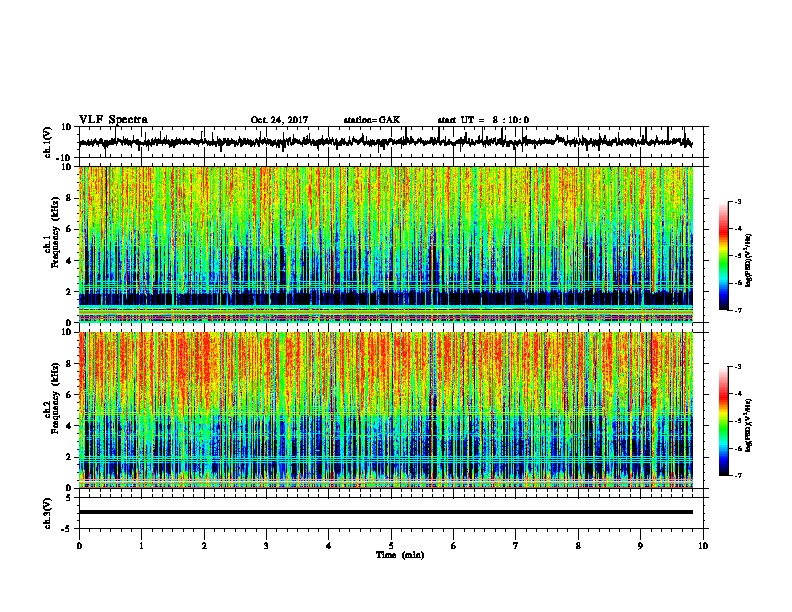Select the date text 'Oct. 24, 2017'
Viewport: 792px width, 612px height.
(279, 120)
